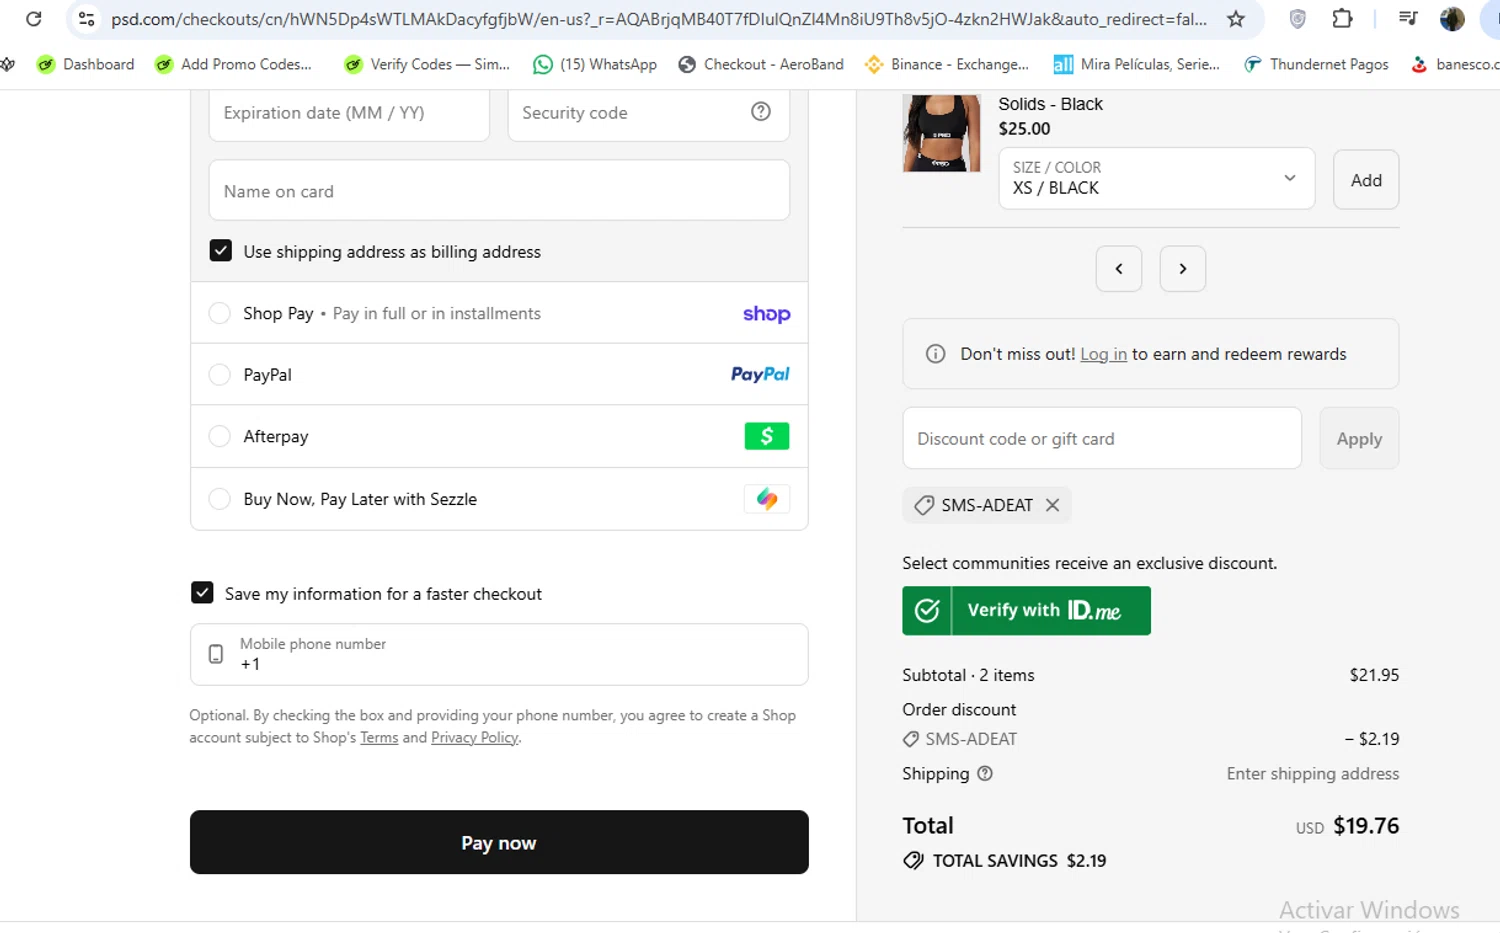
Task: Click the Total Savings tag icon
Action: (913, 860)
